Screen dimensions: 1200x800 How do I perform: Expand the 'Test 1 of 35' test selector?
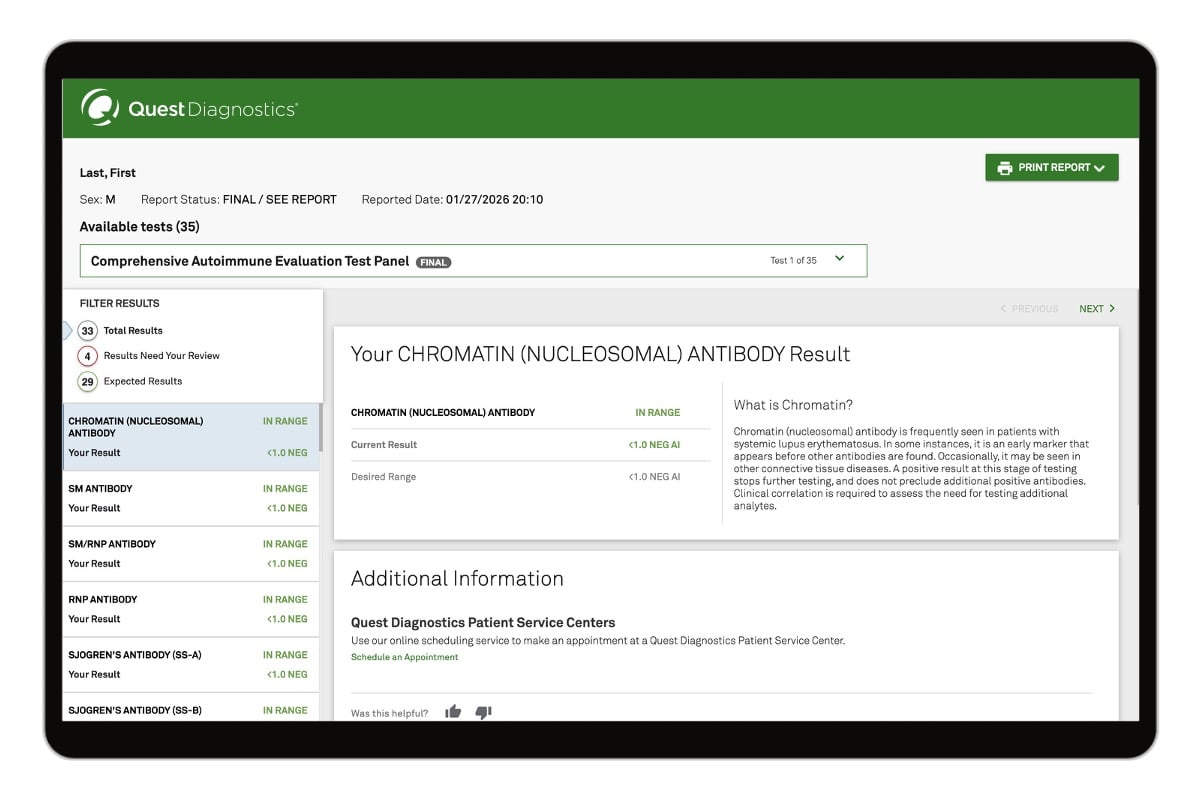[x=840, y=257]
